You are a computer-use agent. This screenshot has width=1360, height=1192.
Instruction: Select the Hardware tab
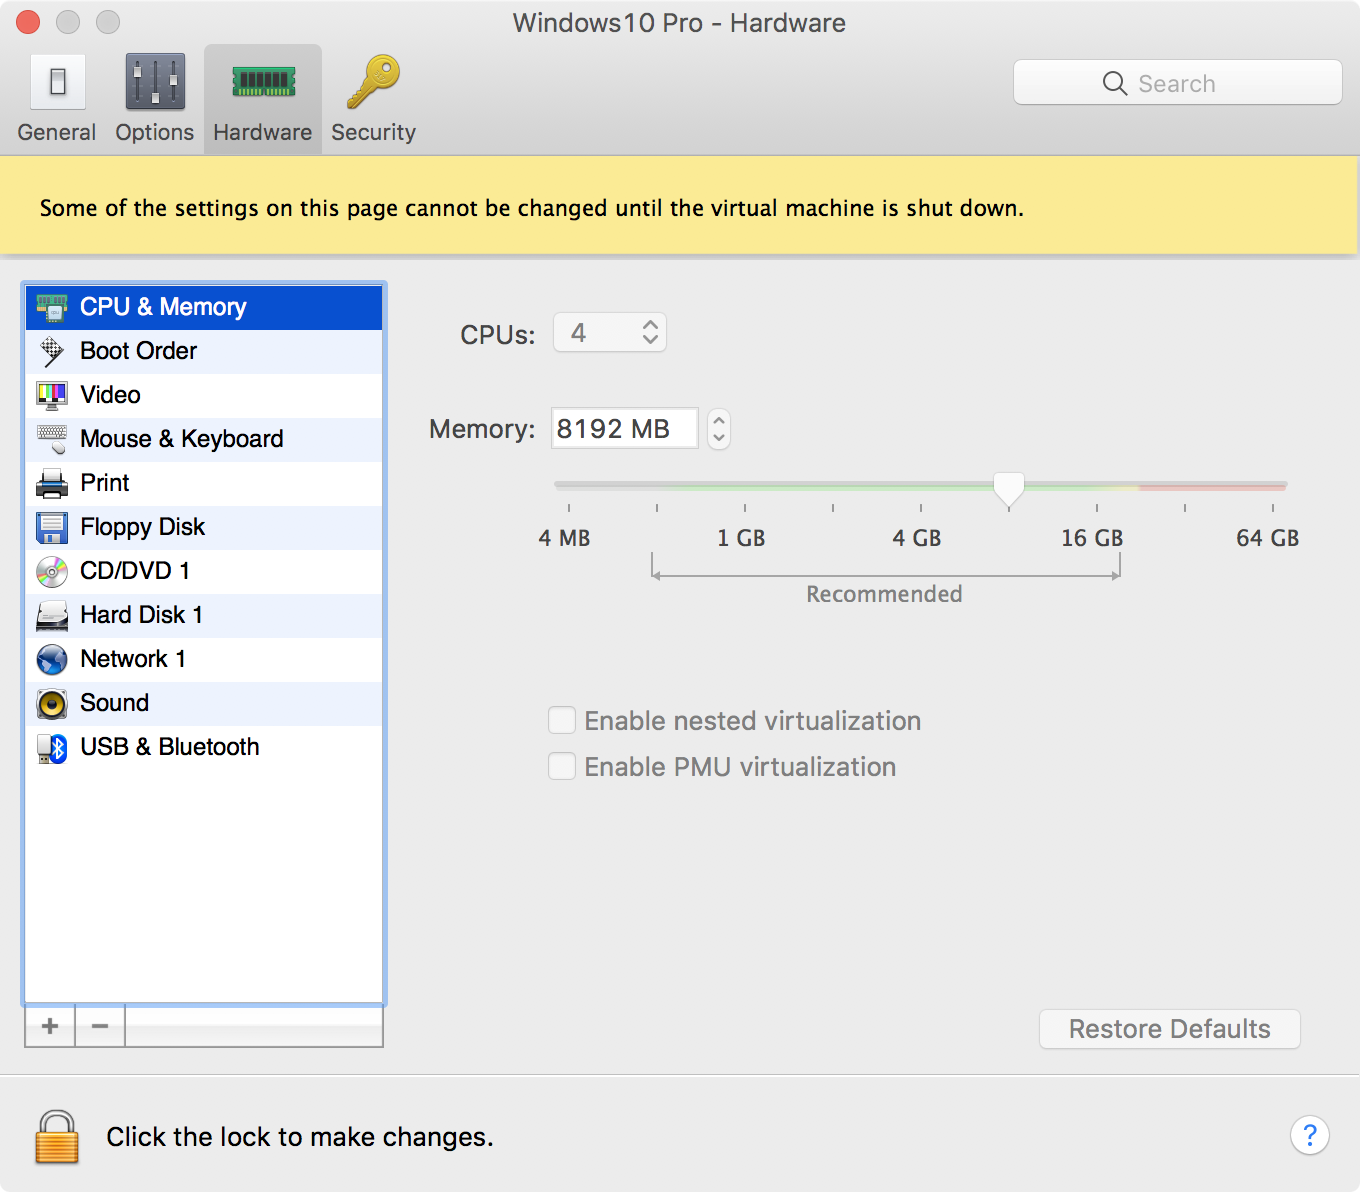tap(263, 99)
